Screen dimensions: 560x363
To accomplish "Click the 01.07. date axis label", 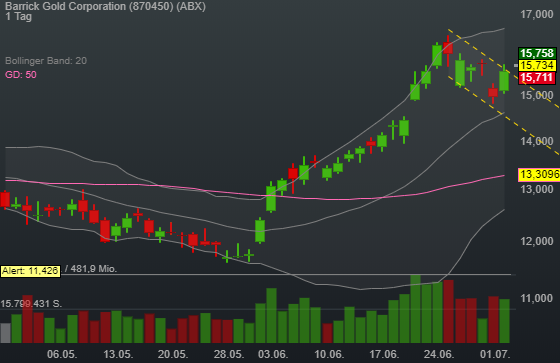I will pos(495,354).
